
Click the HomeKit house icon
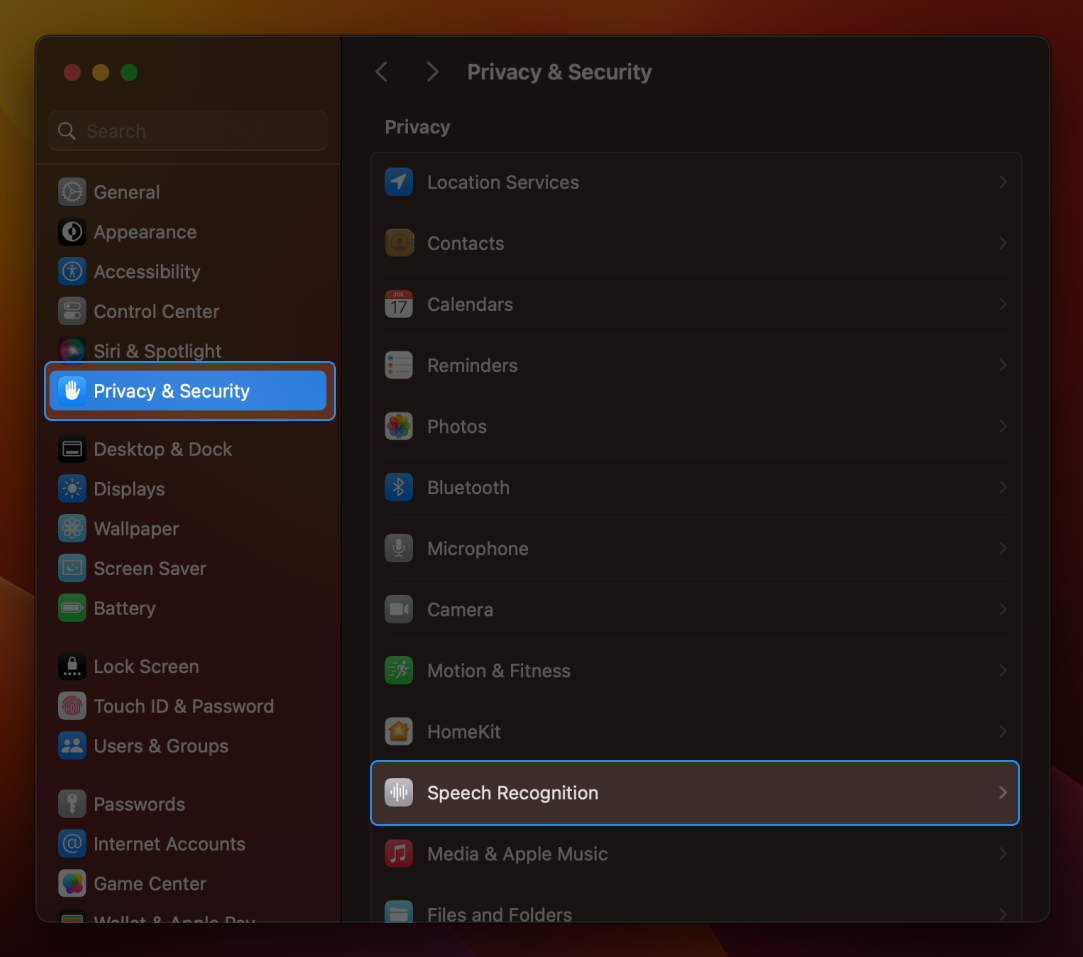coord(399,732)
